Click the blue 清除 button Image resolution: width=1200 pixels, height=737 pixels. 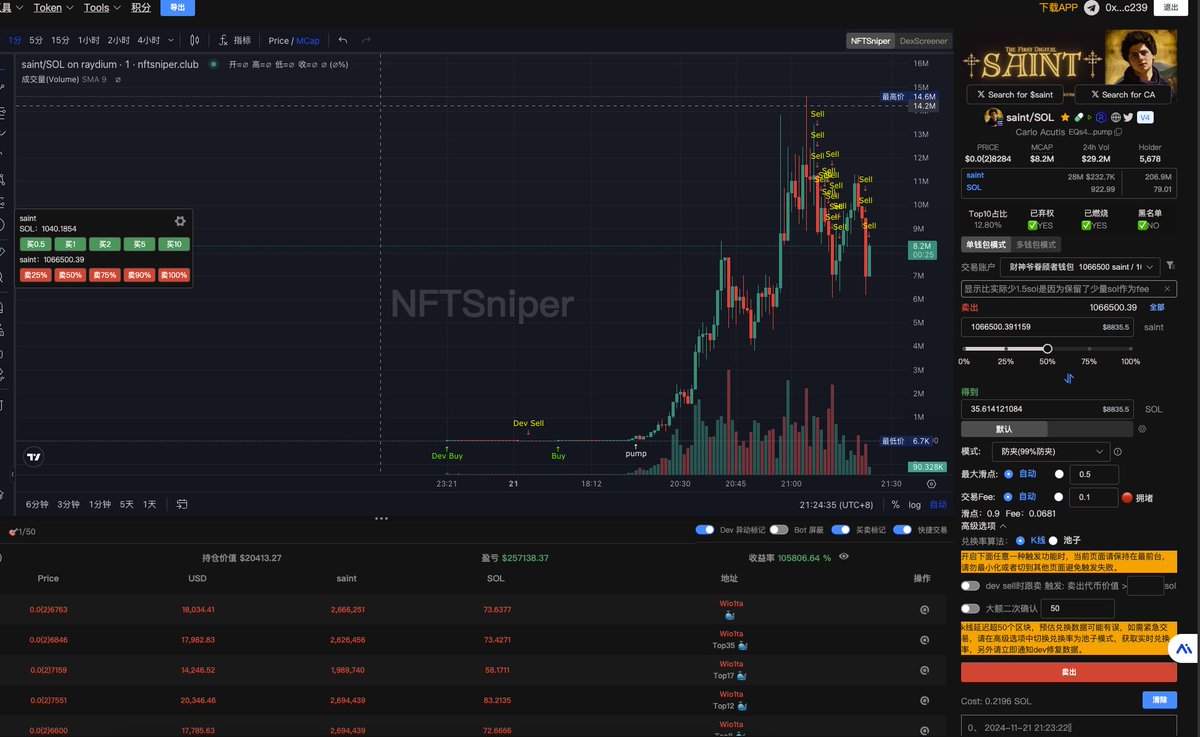point(1159,700)
